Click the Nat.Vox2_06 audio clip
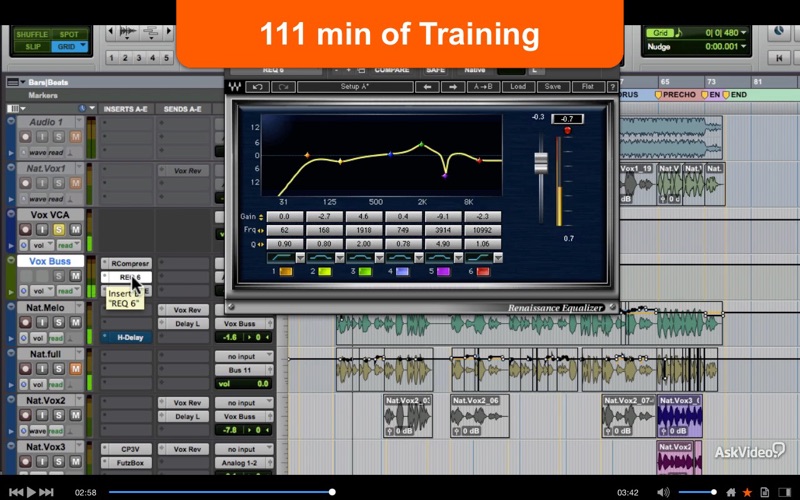 click(480, 416)
